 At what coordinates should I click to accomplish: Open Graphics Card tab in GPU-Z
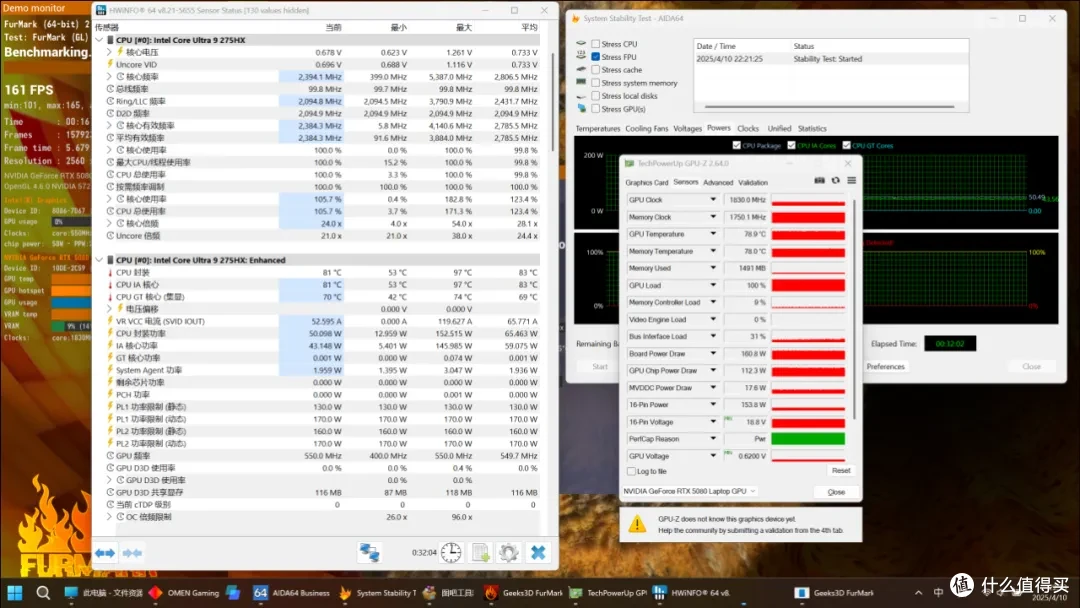[647, 182]
